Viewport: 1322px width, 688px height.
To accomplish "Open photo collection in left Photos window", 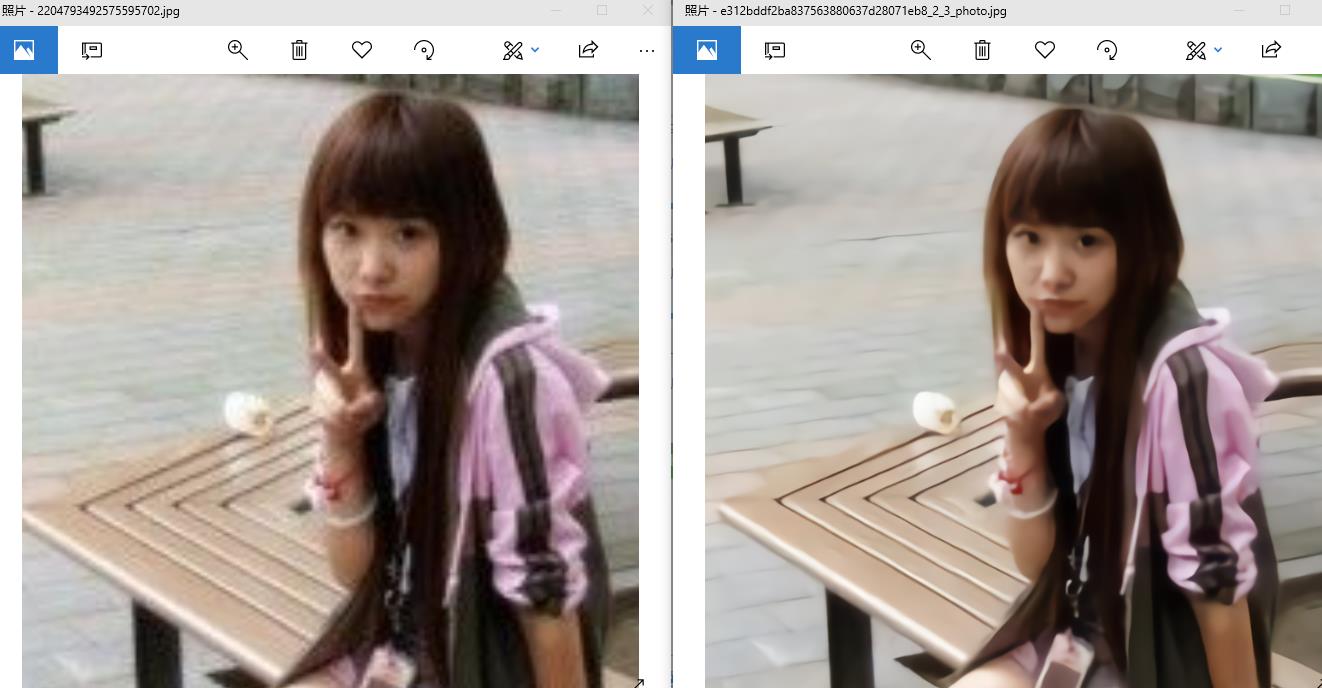I will click(24, 50).
